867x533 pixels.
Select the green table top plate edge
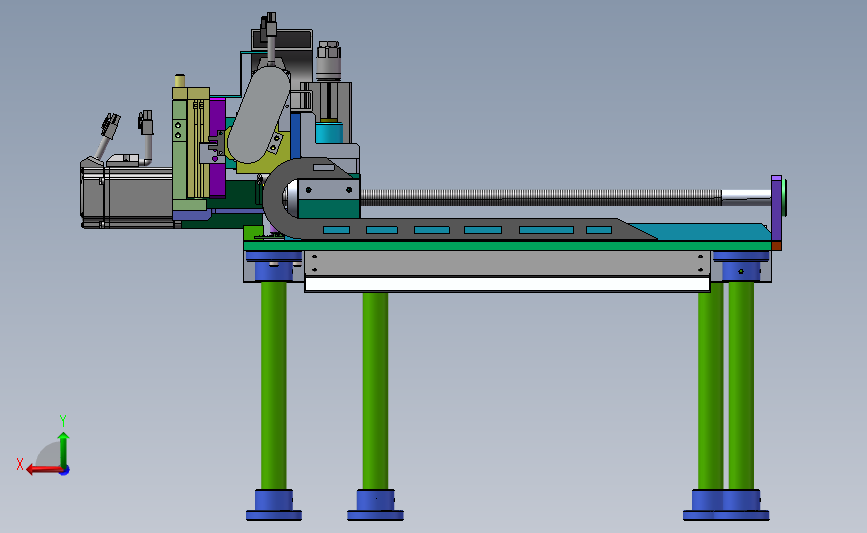[507, 246]
